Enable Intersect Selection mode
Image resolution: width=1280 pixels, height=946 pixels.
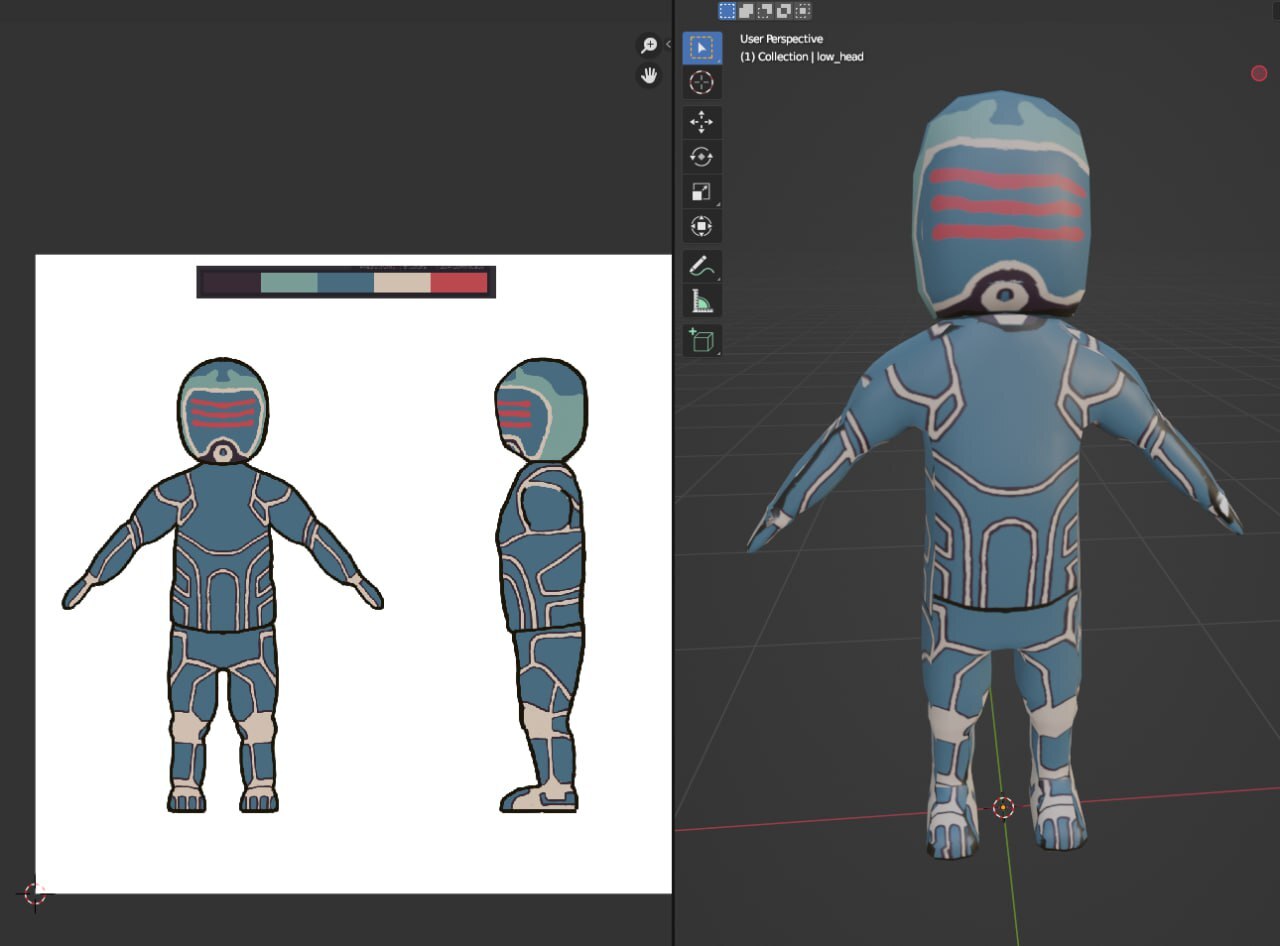803,11
